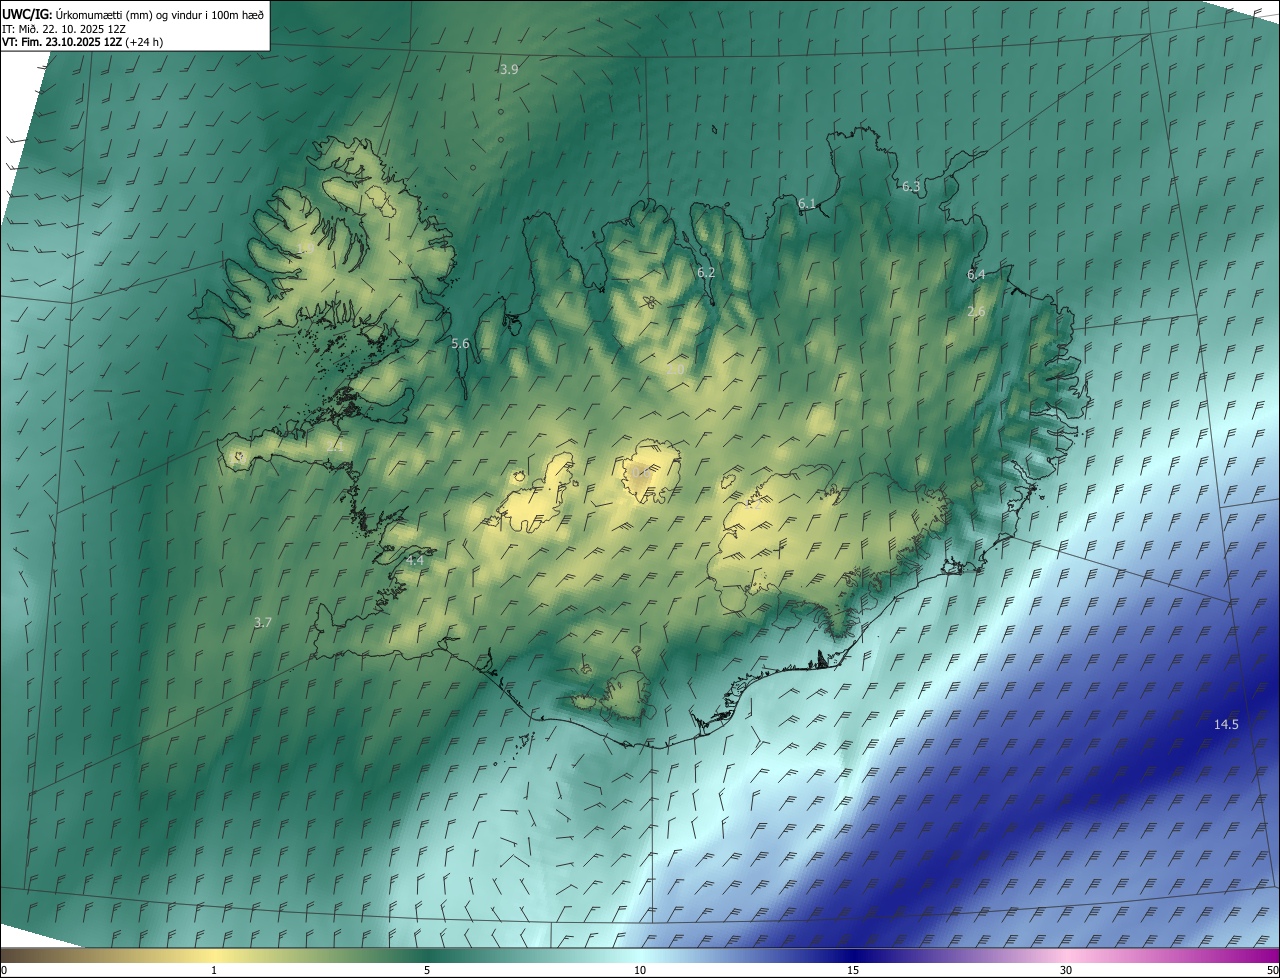1280x978 pixels.
Task: Click the 4.4 value label on the map
Action: point(415,562)
